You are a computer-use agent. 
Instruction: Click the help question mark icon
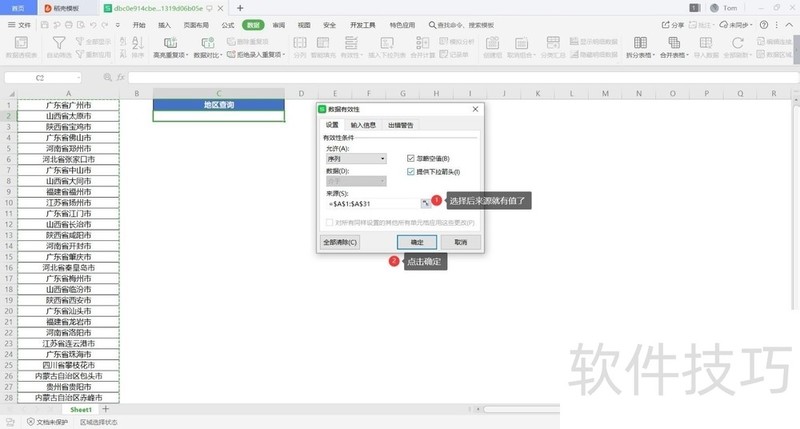[764, 24]
